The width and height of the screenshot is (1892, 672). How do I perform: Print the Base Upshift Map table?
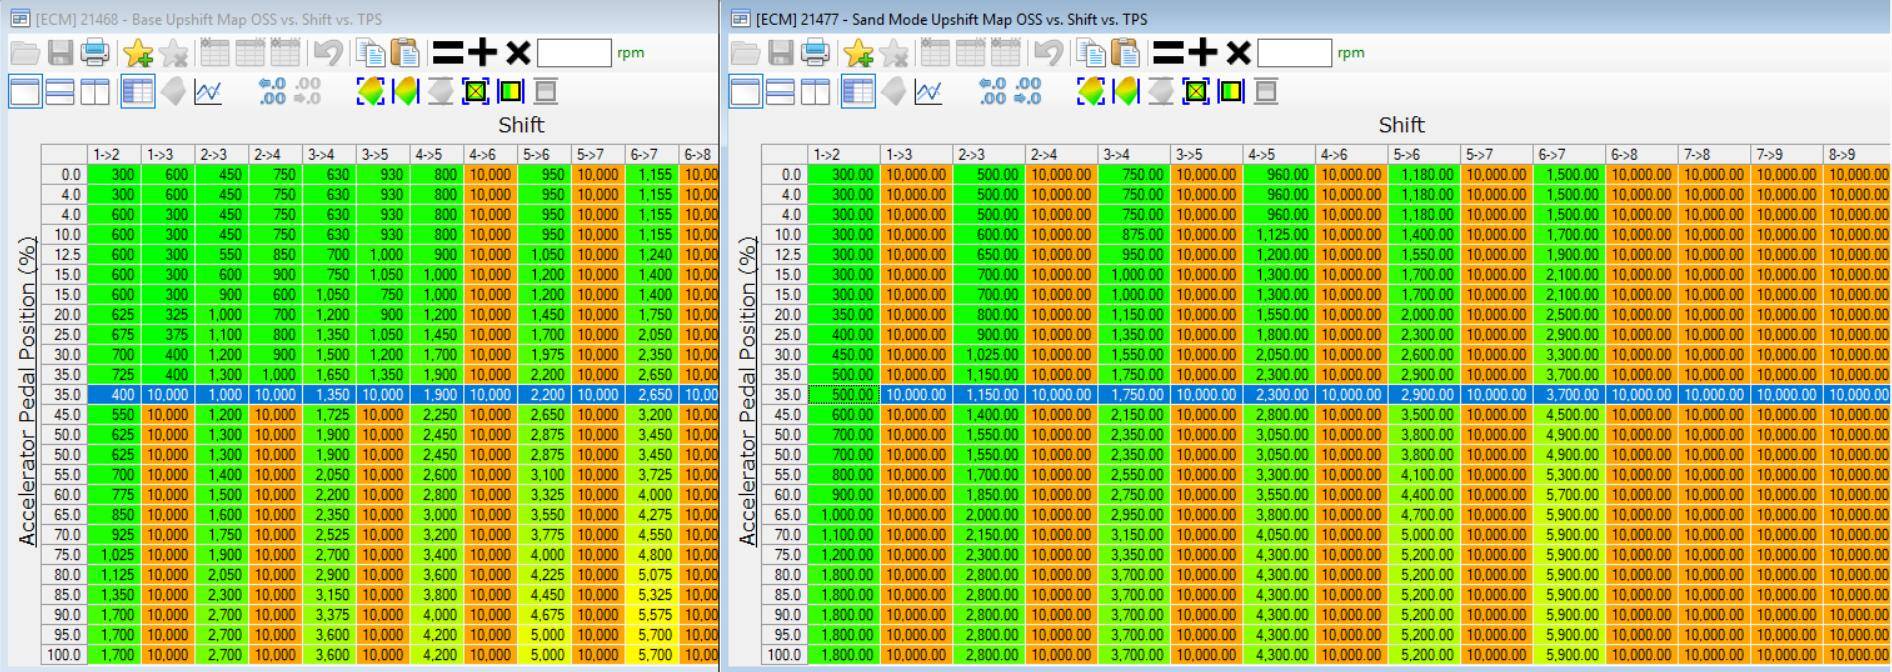click(x=95, y=52)
